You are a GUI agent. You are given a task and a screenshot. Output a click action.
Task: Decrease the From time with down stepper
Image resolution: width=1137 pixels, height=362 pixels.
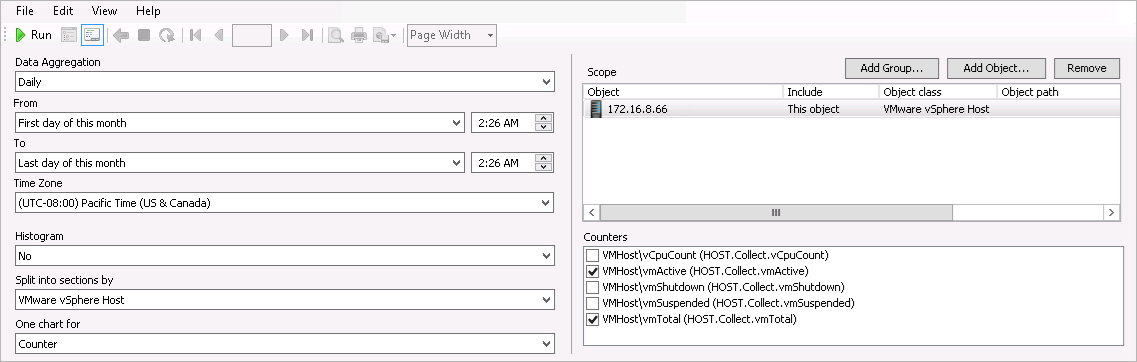pyautogui.click(x=544, y=127)
